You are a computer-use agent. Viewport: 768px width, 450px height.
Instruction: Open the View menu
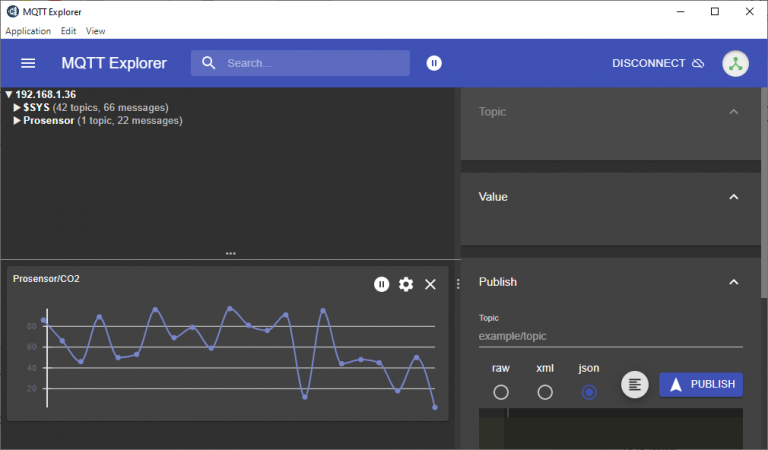tap(95, 31)
